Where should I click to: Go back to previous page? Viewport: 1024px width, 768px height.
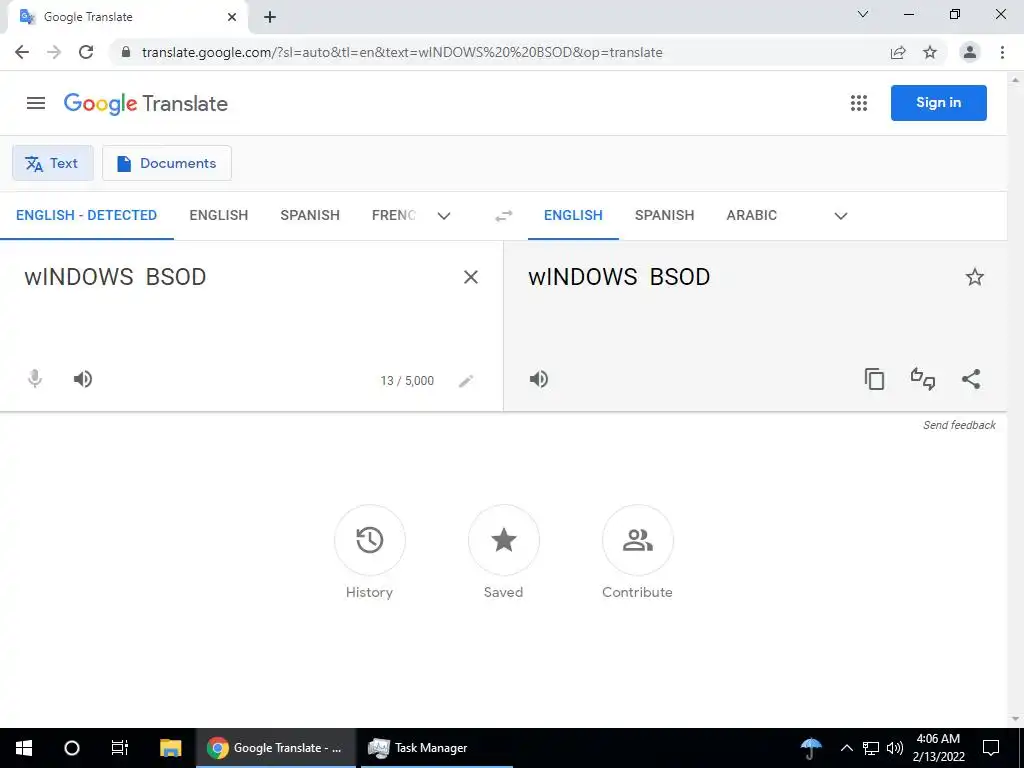coord(22,52)
